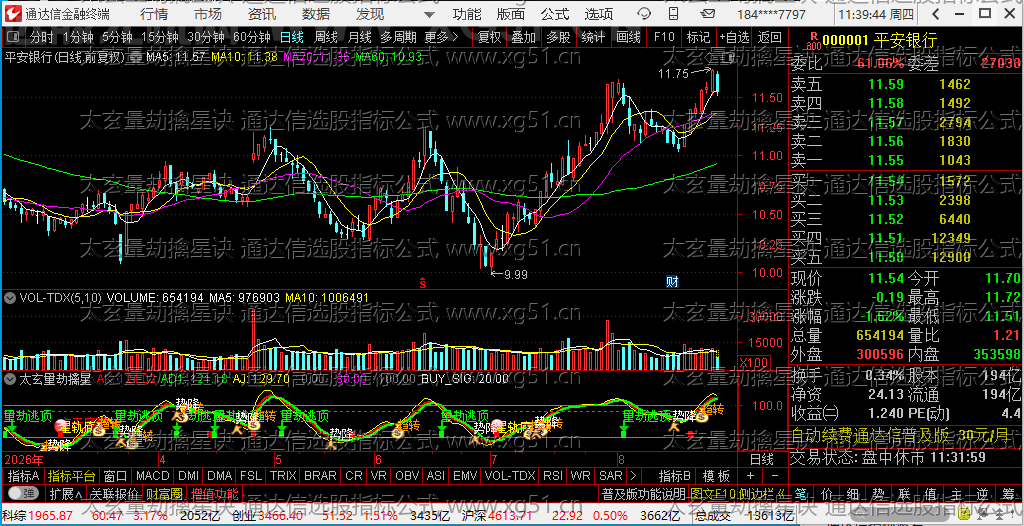Open 增值功能 link
The image size is (1024, 526).
[215, 492]
